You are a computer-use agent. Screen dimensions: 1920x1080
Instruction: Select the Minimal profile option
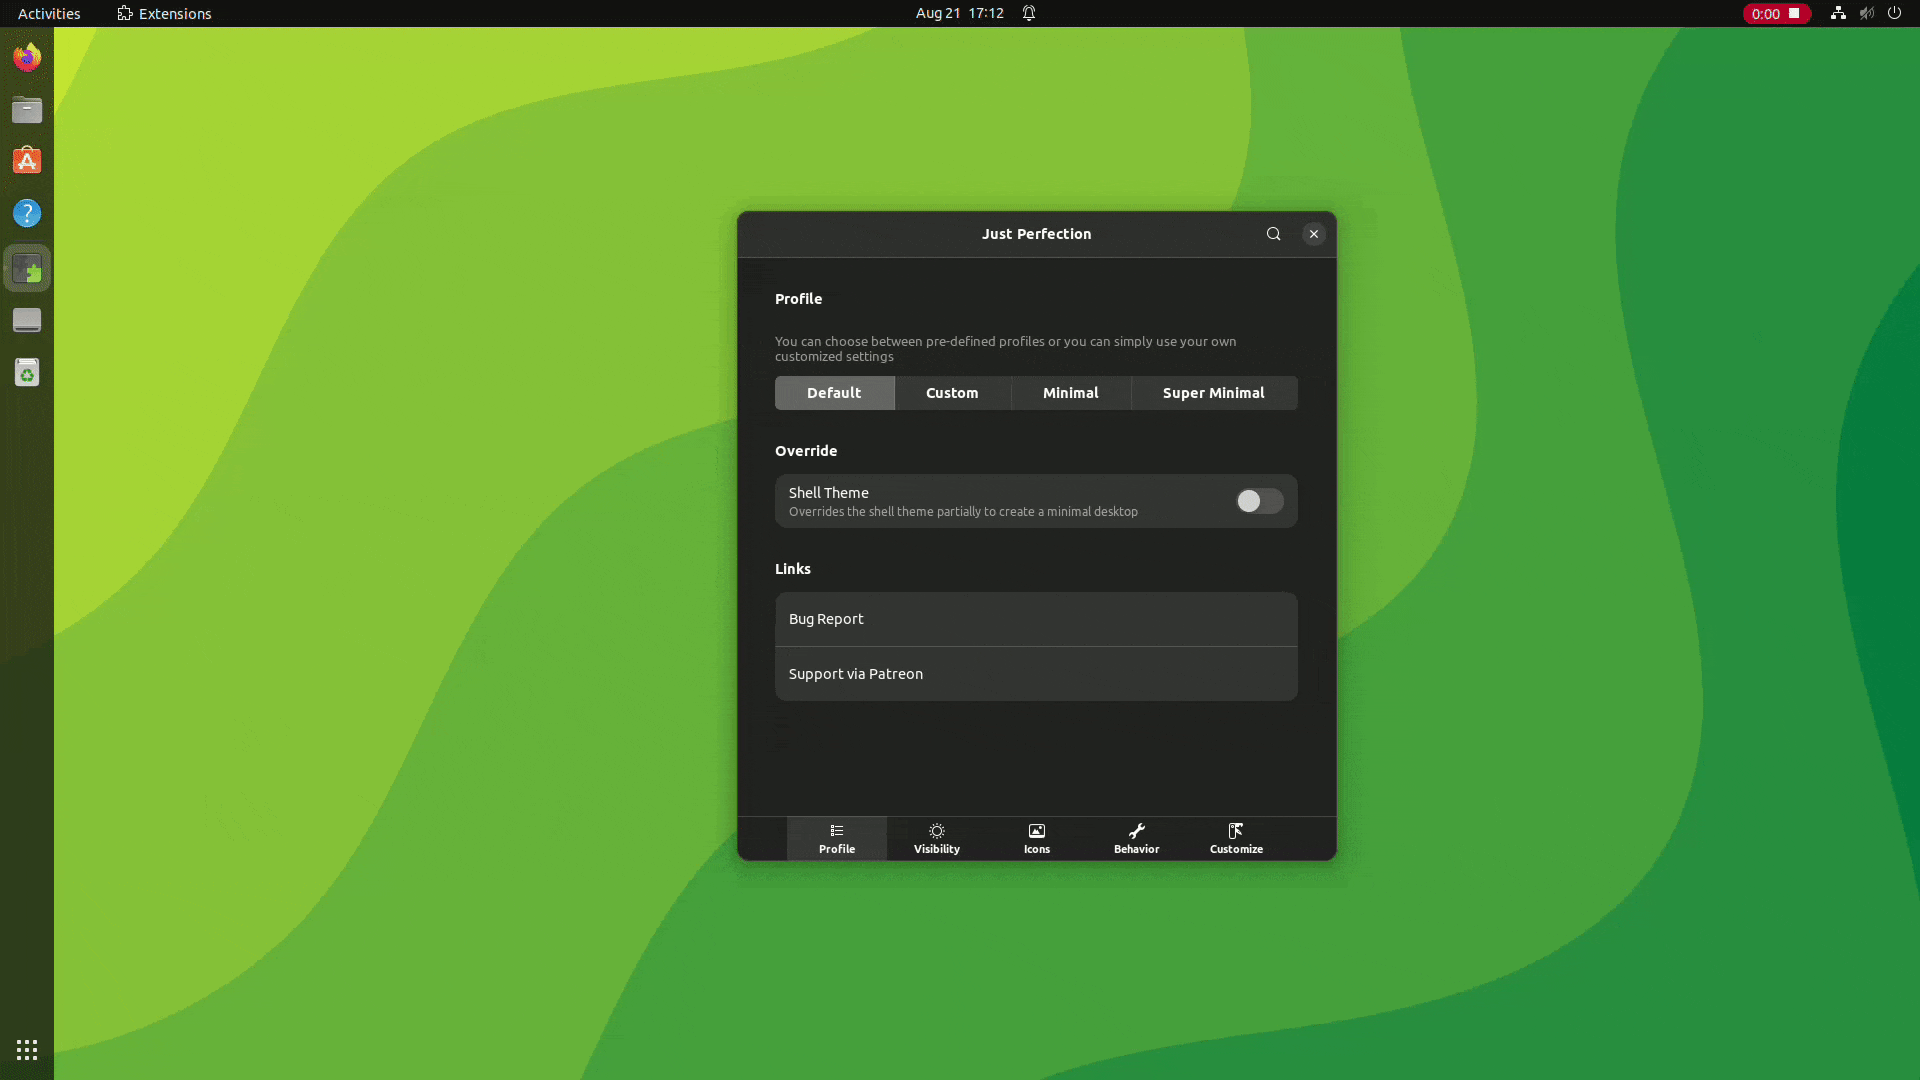click(1069, 393)
